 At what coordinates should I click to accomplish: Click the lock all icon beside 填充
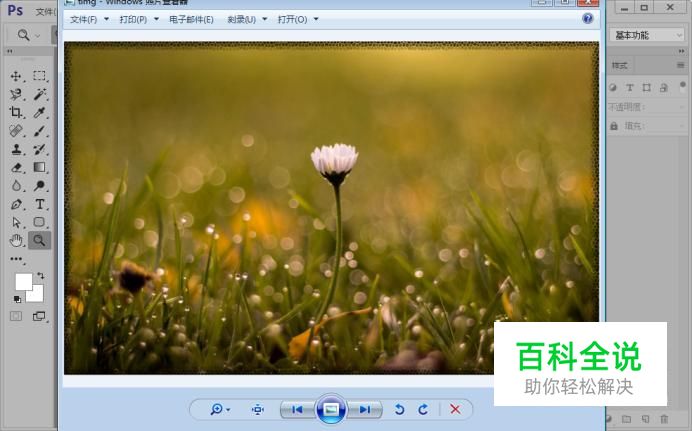click(614, 126)
